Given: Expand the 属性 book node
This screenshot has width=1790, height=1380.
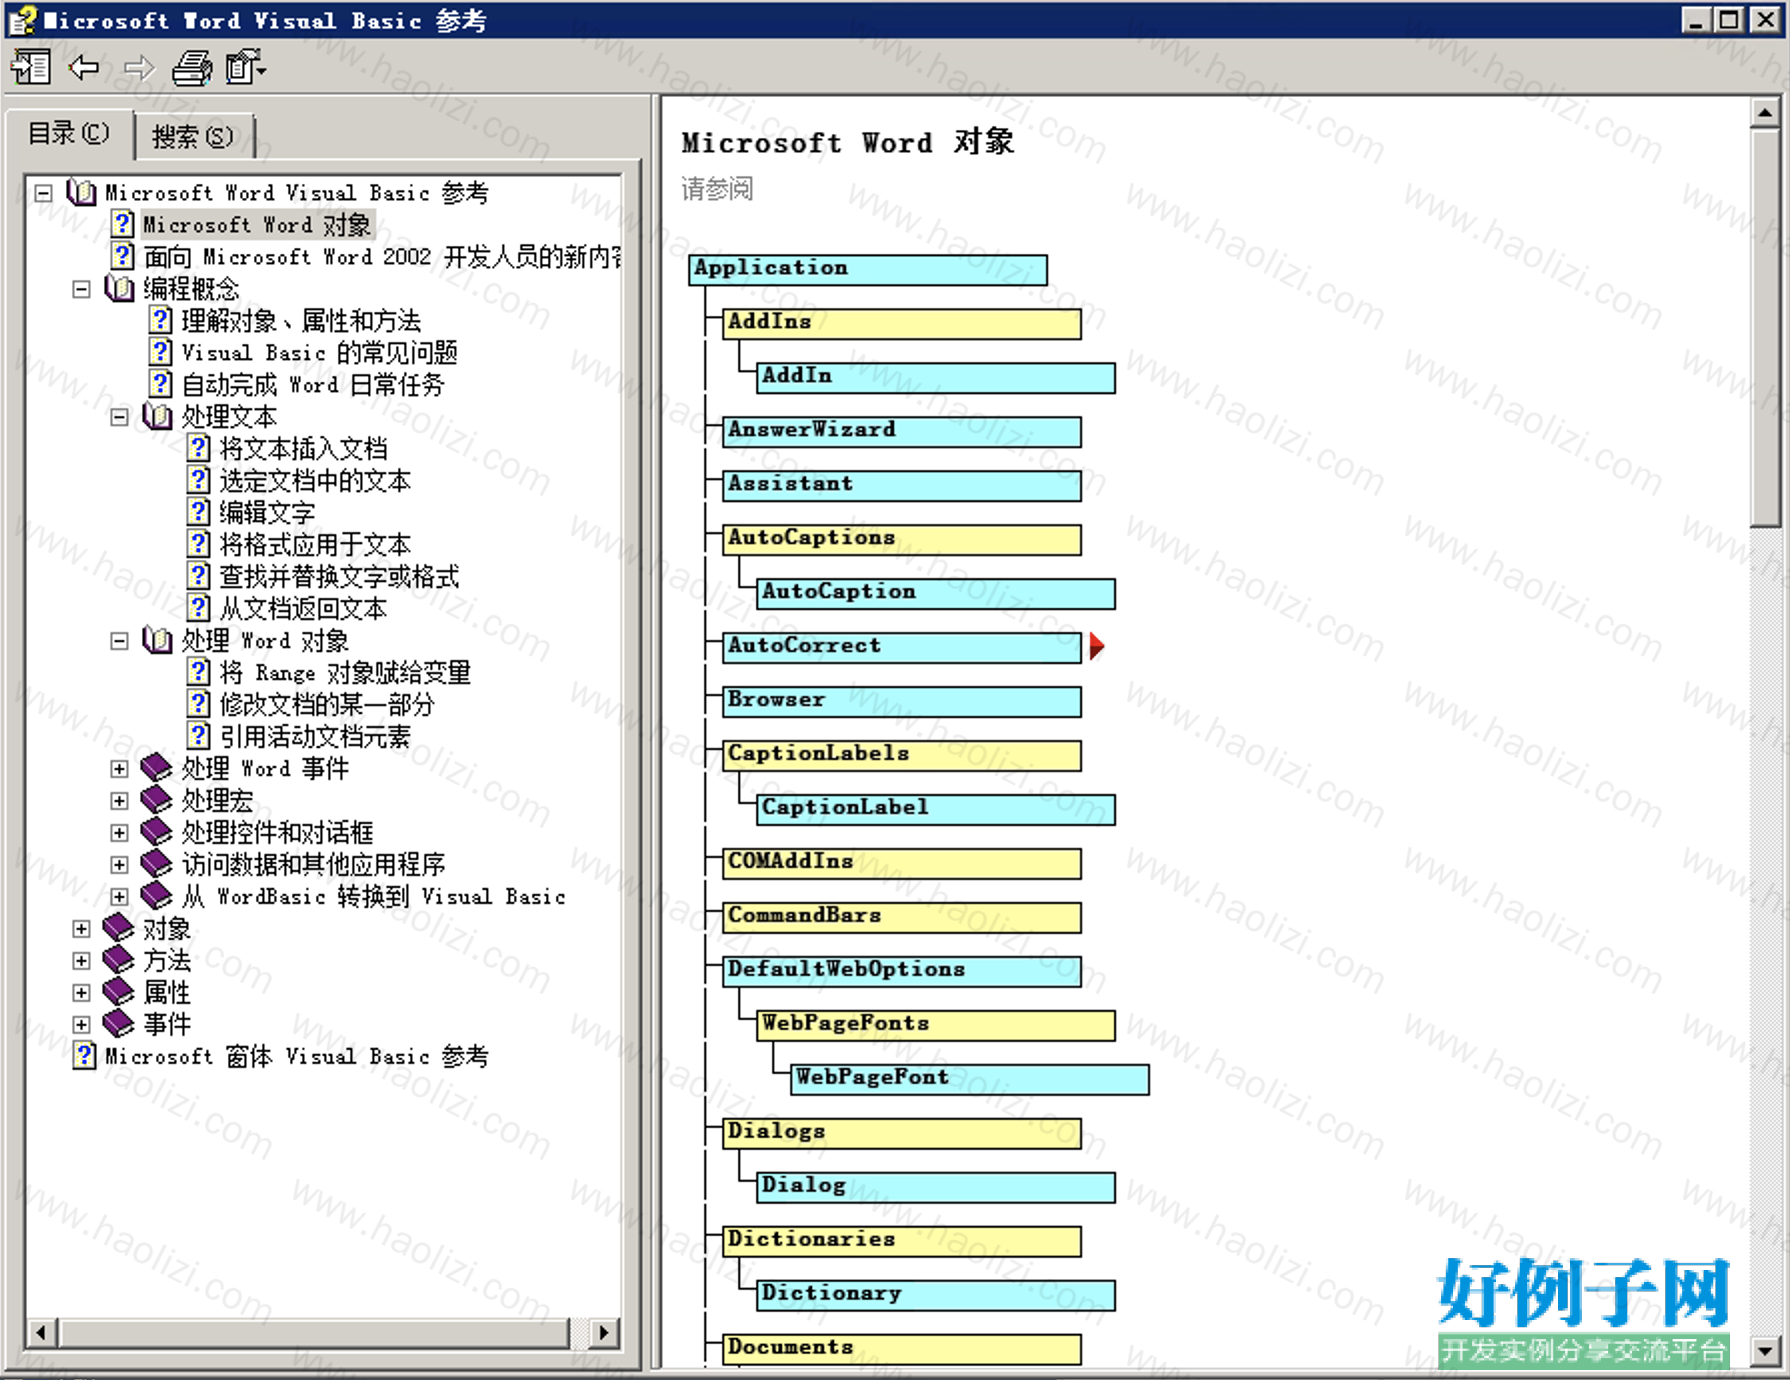Looking at the screenshot, I should 81,993.
